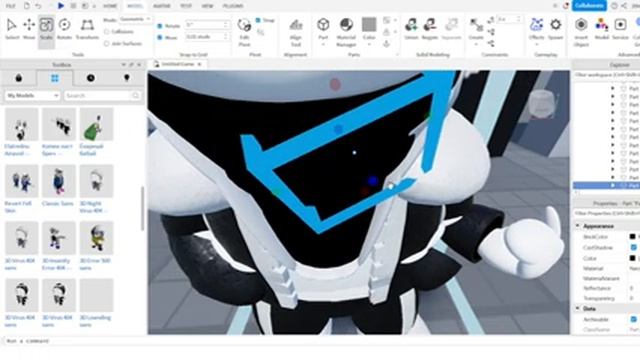Toggle the Move snap checkbox
Screen dimensions: 640x360
coord(160,37)
